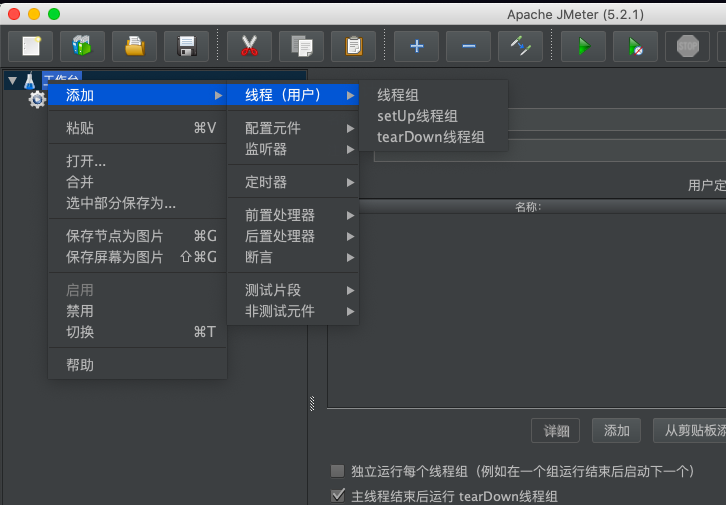Expand 后置处理器 submenu
Screen dimensions: 726x505
point(293,236)
